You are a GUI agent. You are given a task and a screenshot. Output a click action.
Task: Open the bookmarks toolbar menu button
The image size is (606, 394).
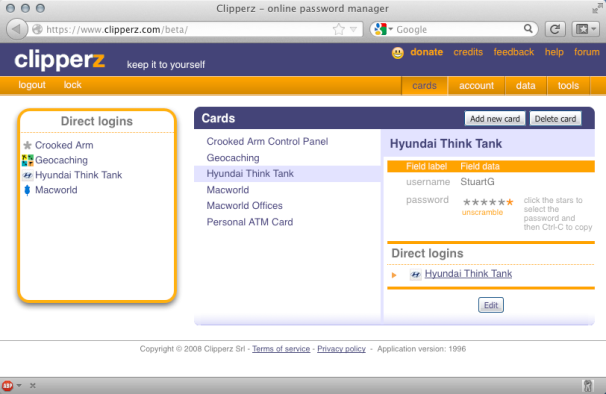click(586, 29)
